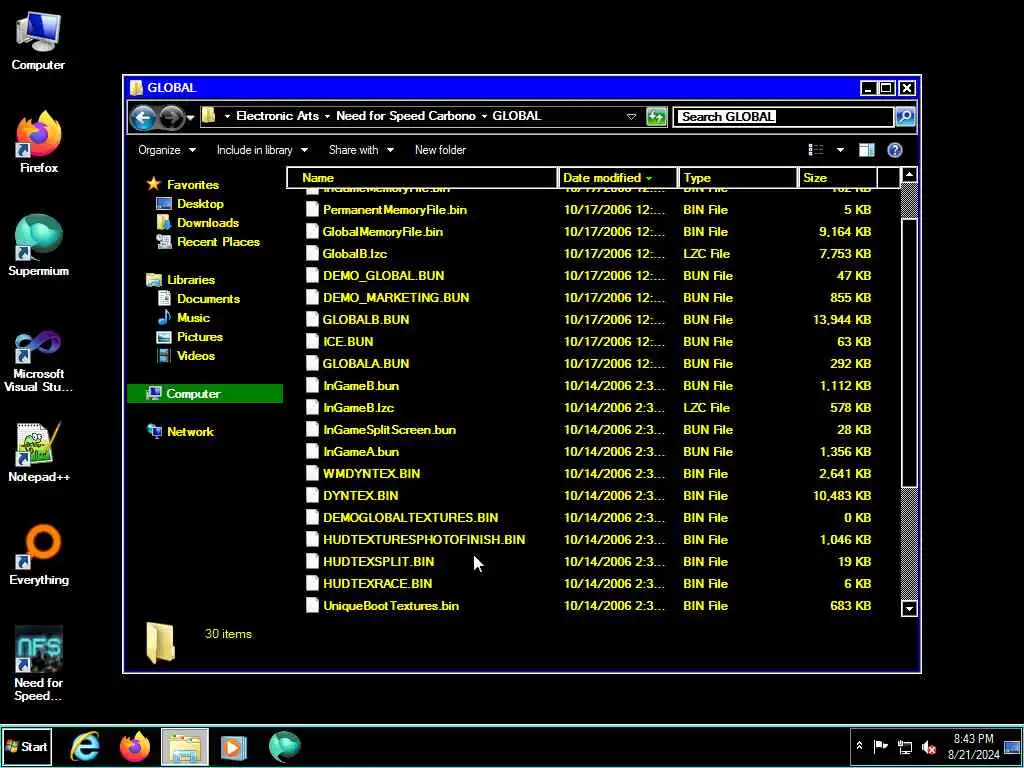
Task: Select the DYNTEX.BIN file
Action: (x=360, y=496)
